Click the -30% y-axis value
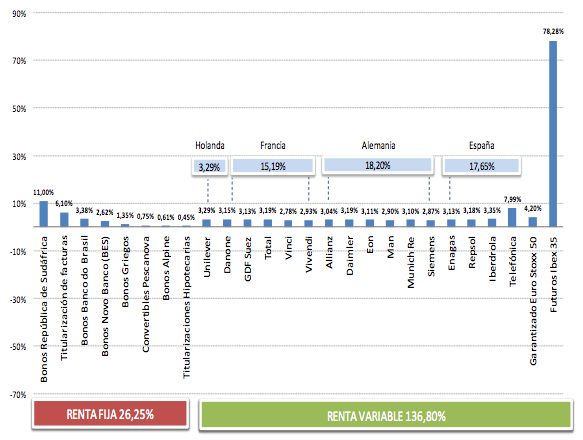 pos(18,299)
